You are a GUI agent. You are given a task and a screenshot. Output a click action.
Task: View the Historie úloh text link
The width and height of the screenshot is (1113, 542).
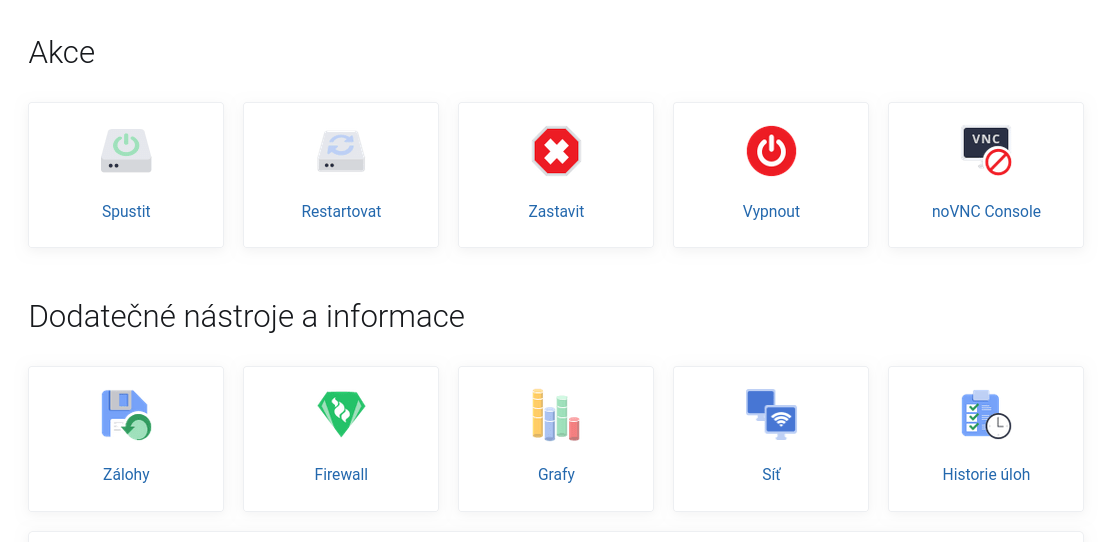pyautogui.click(x=986, y=475)
